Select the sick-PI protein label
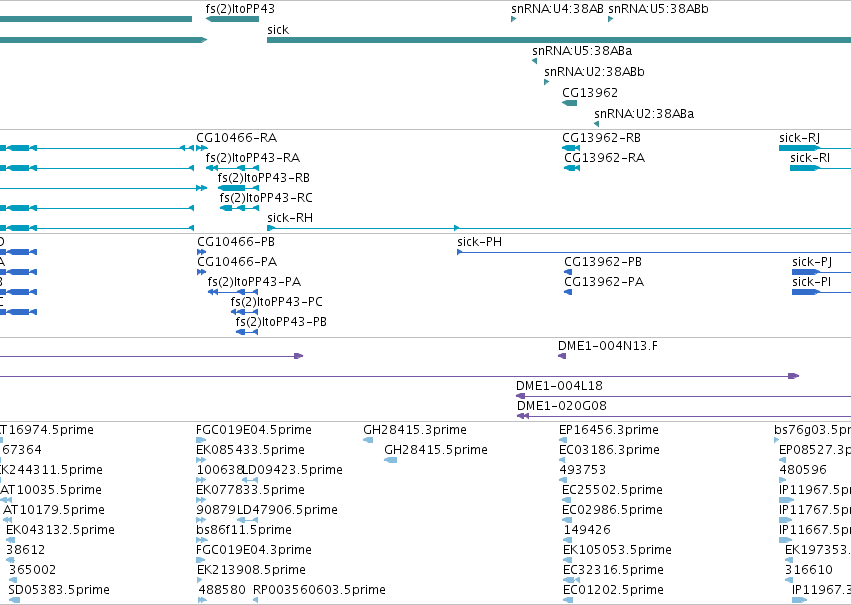Screen dimensions: 851x605 pyautogui.click(x=811, y=282)
